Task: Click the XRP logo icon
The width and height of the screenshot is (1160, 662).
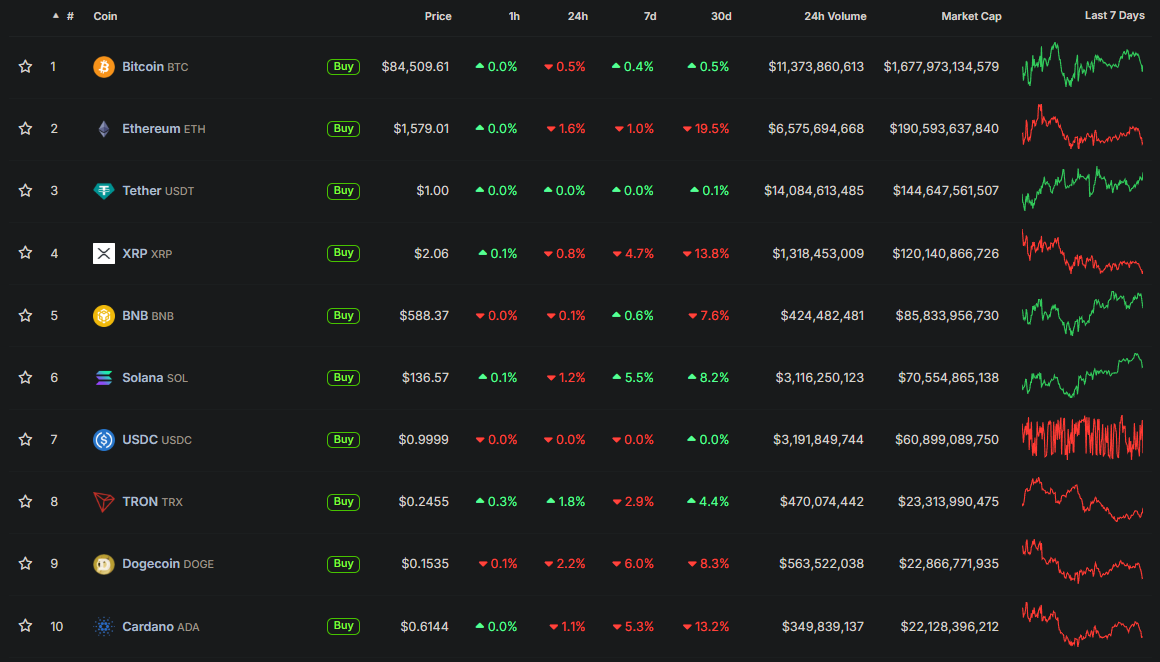Action: coord(104,254)
